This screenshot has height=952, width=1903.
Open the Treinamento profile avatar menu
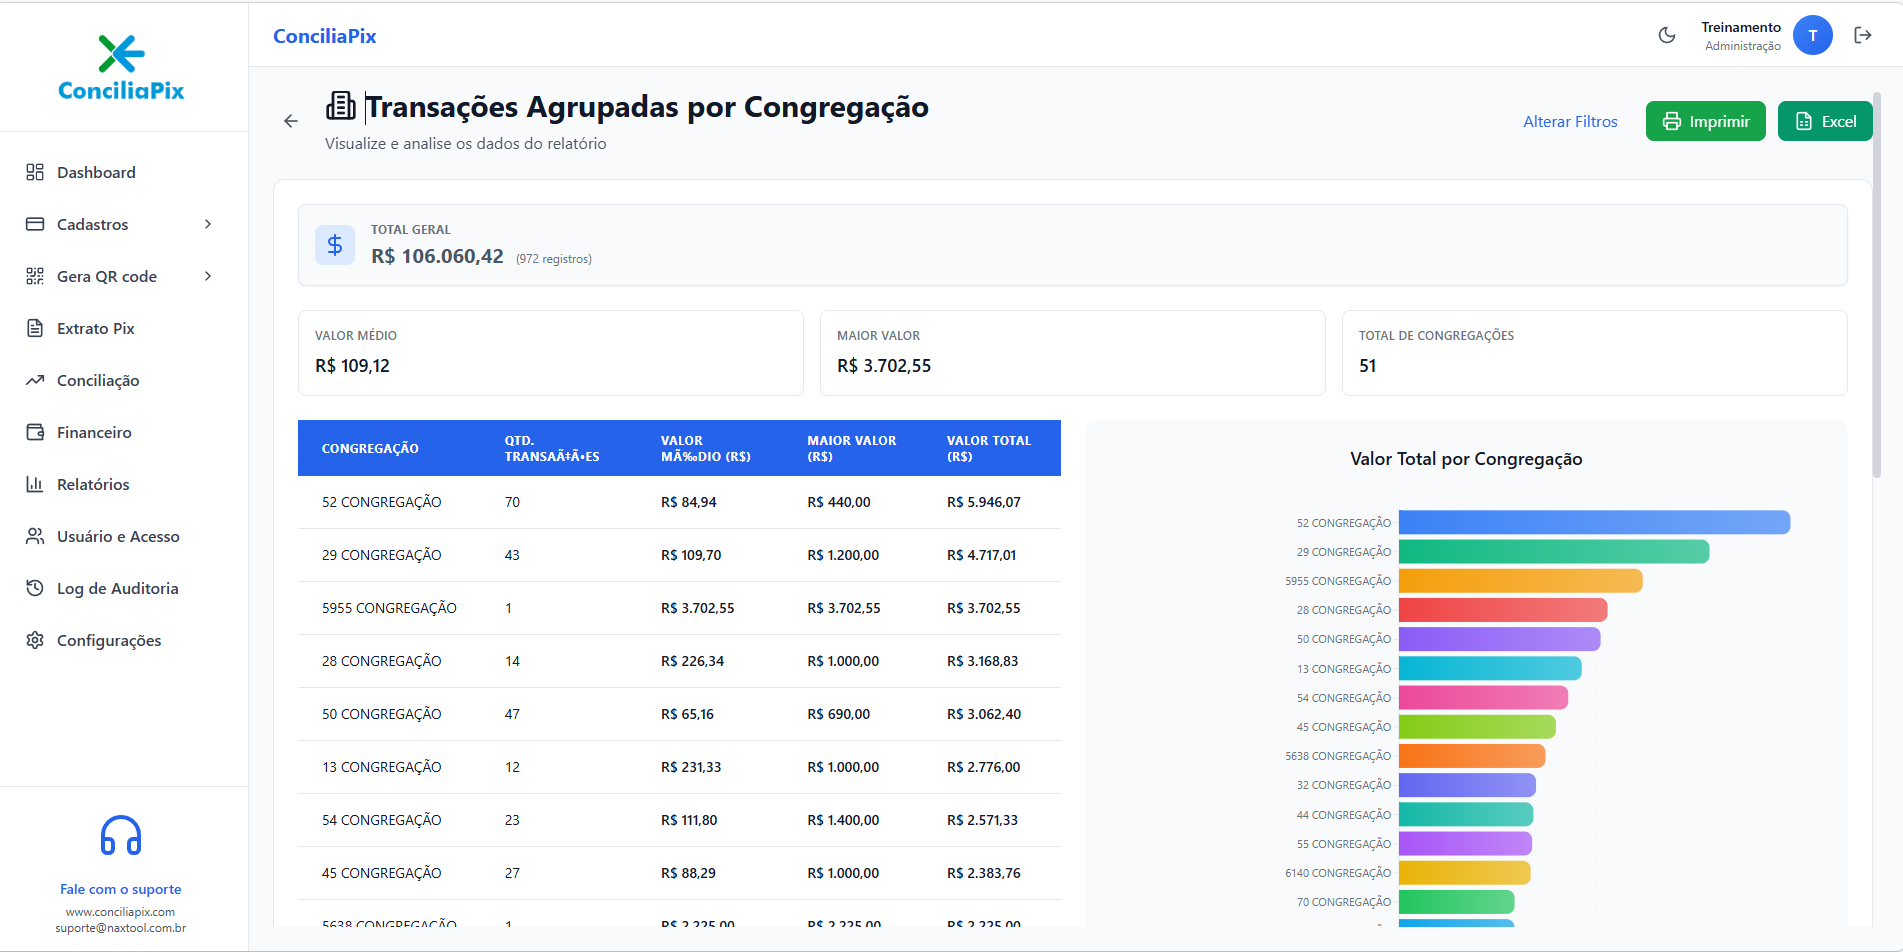tap(1813, 35)
